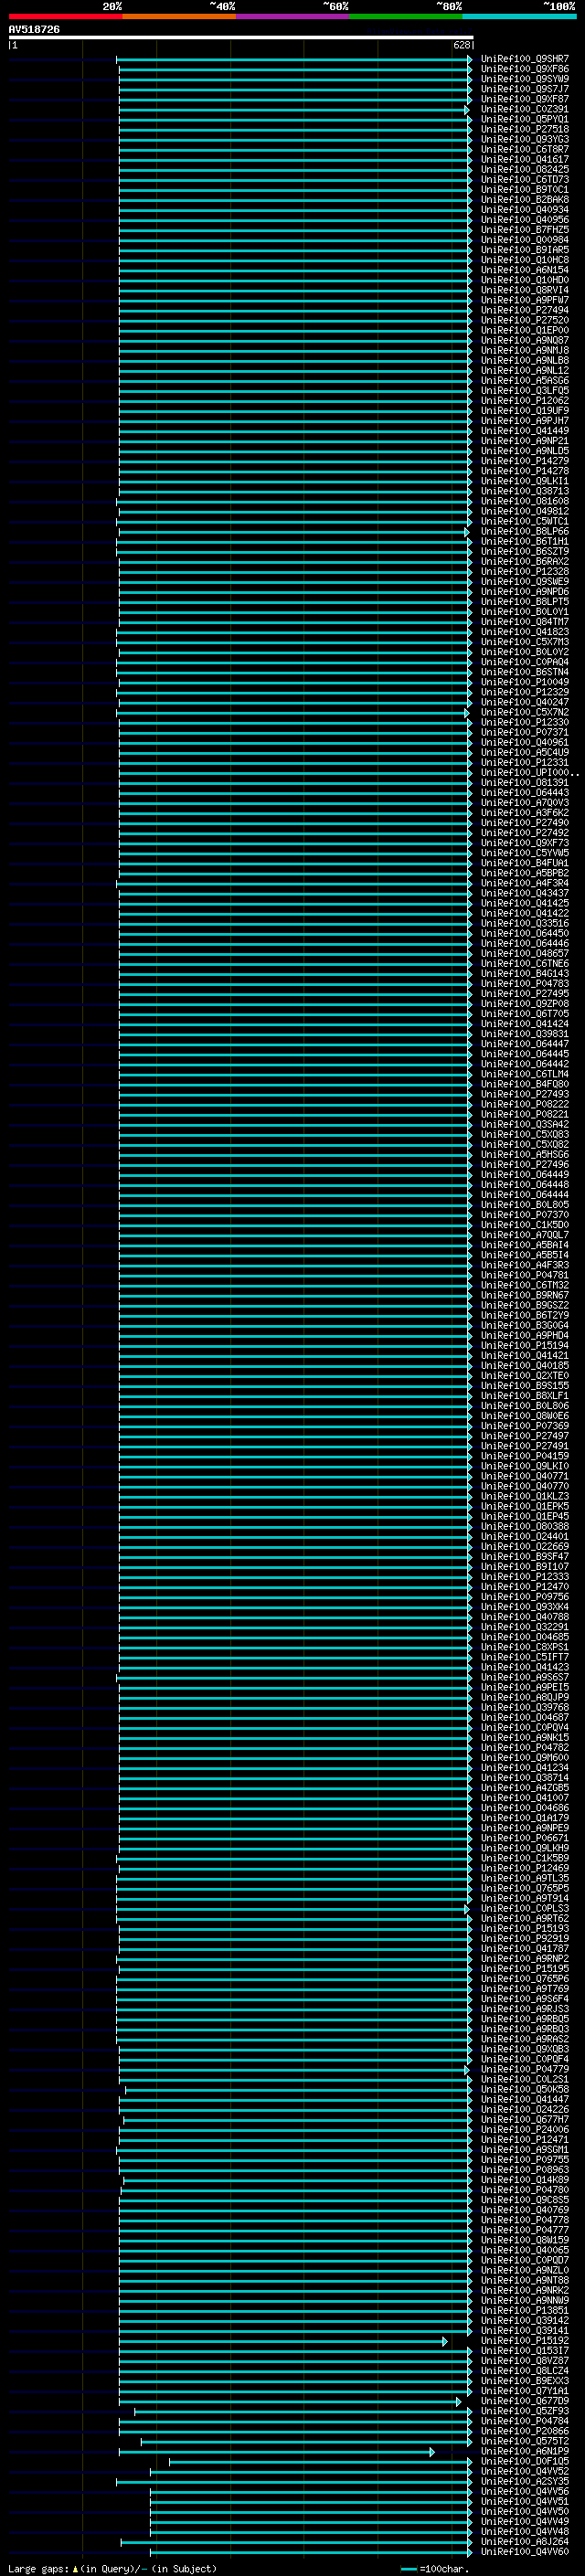Click label UniRef100_C5XQ83
This screenshot has height=2576, width=585.
pos(524,1134)
